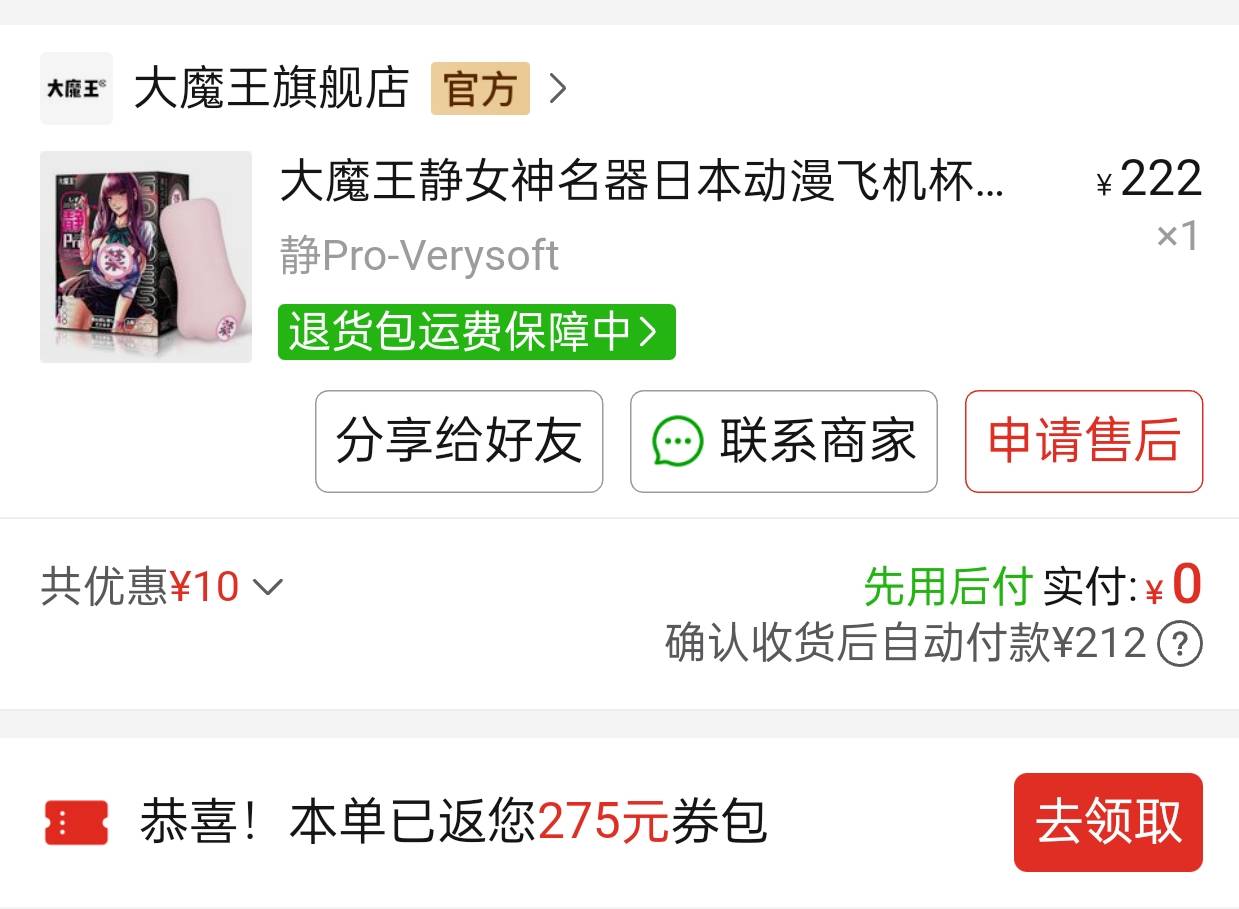Expand the 共优惠¥10 discount details

coord(162,587)
